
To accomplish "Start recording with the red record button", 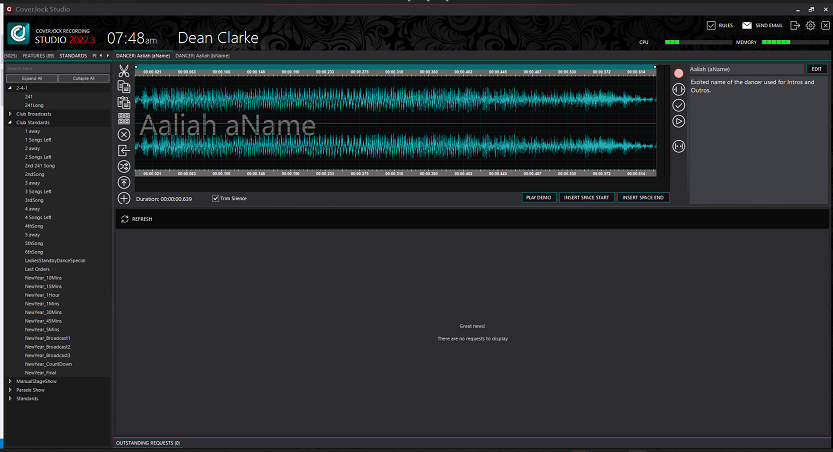I will [x=678, y=73].
